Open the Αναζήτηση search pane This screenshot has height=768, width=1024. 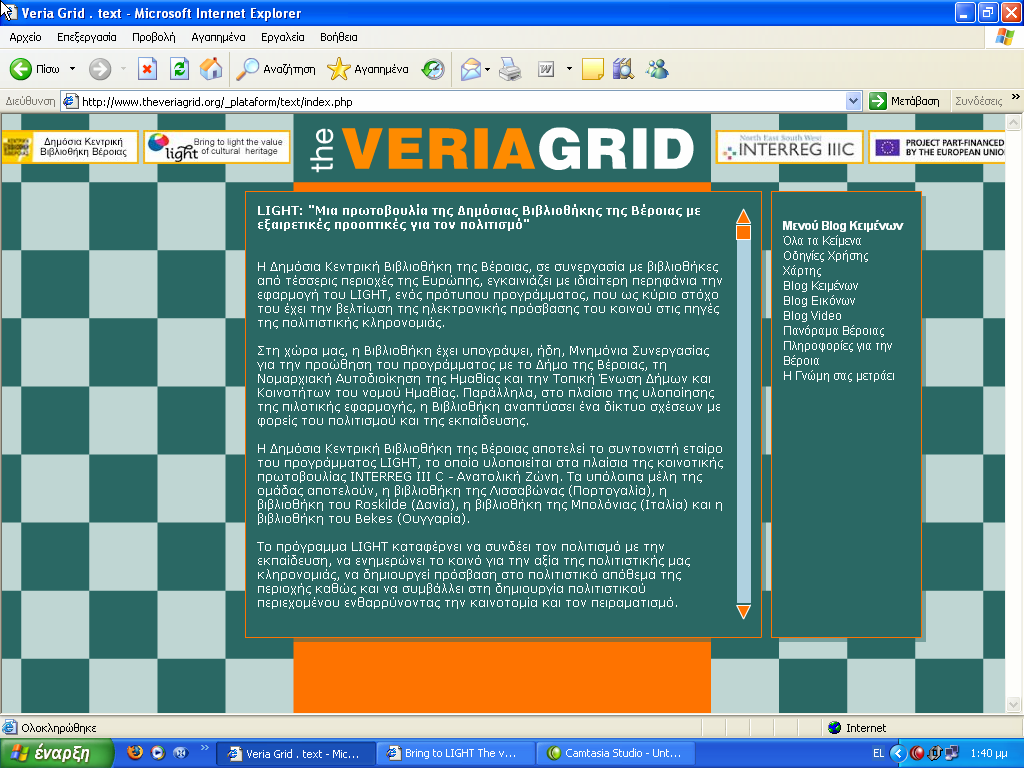click(x=275, y=69)
